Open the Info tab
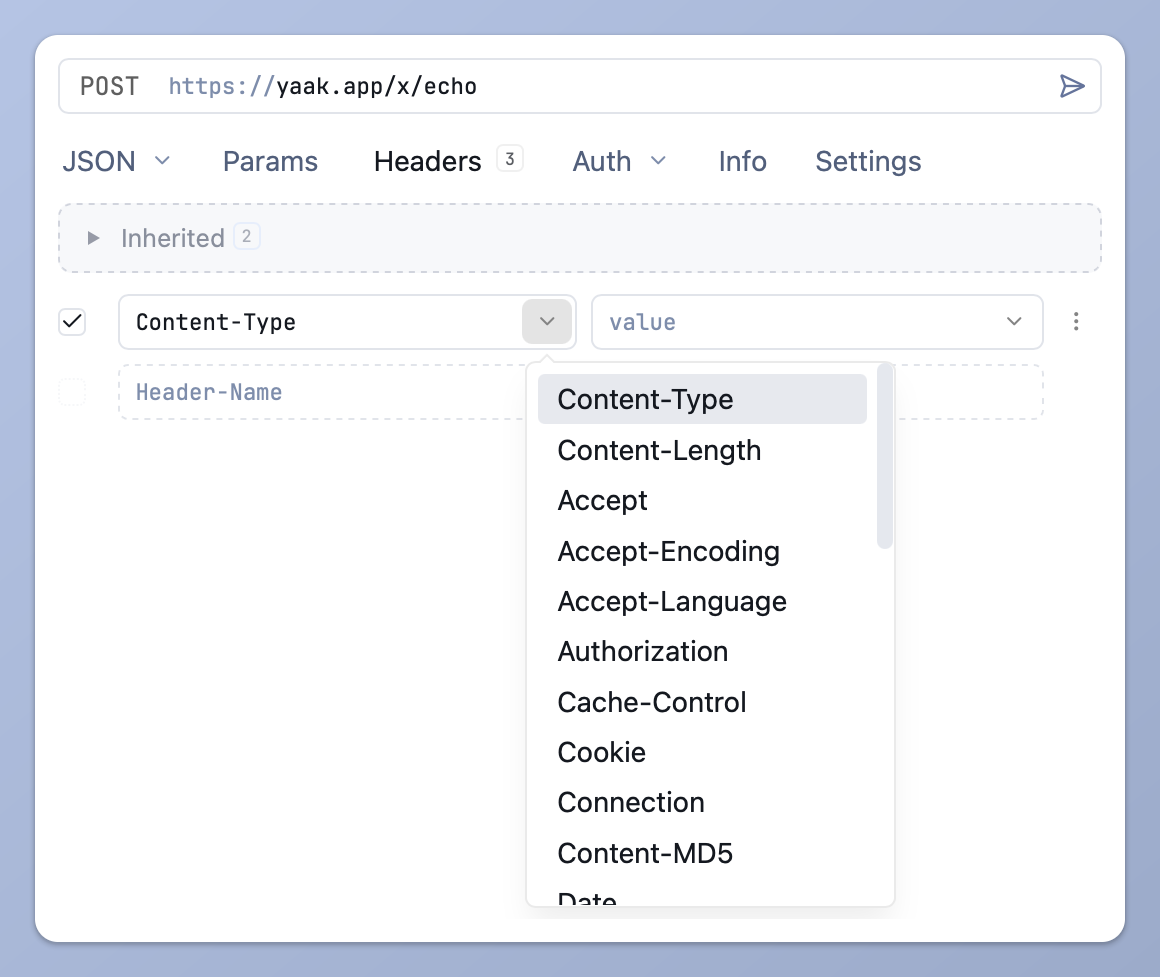This screenshot has width=1160, height=977. point(742,161)
